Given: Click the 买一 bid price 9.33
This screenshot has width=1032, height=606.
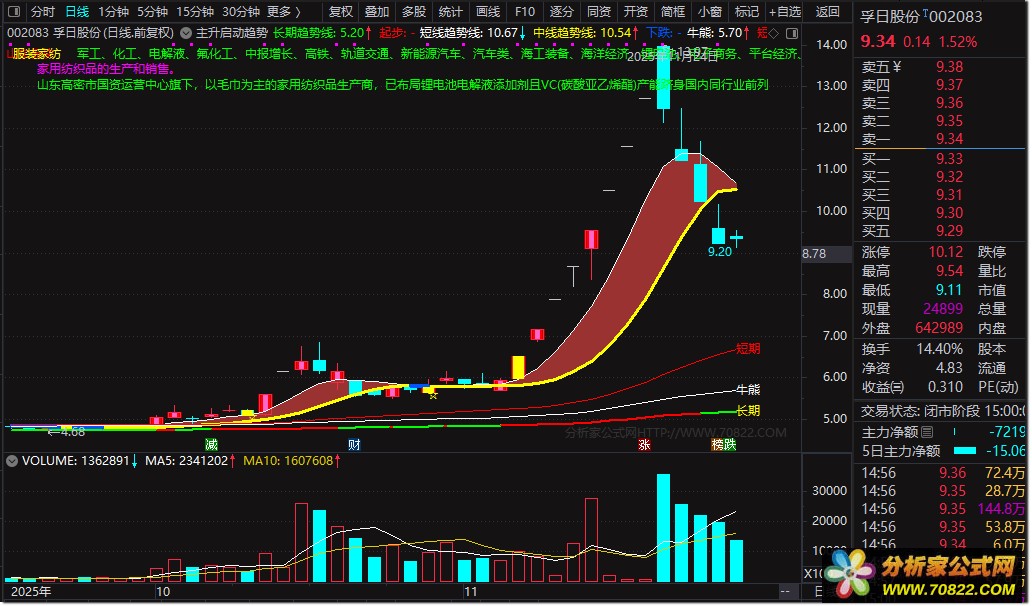Looking at the screenshot, I should pos(949,159).
